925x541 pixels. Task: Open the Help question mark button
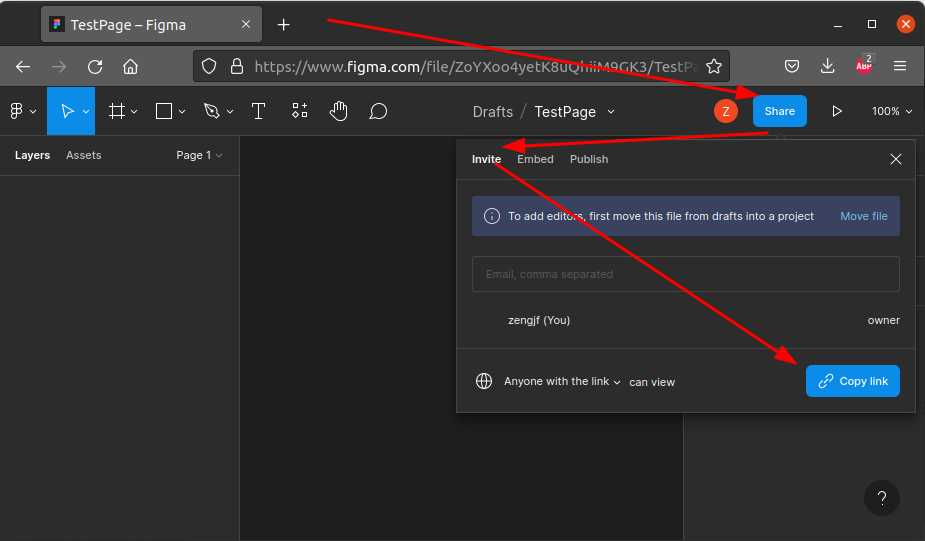coord(881,498)
